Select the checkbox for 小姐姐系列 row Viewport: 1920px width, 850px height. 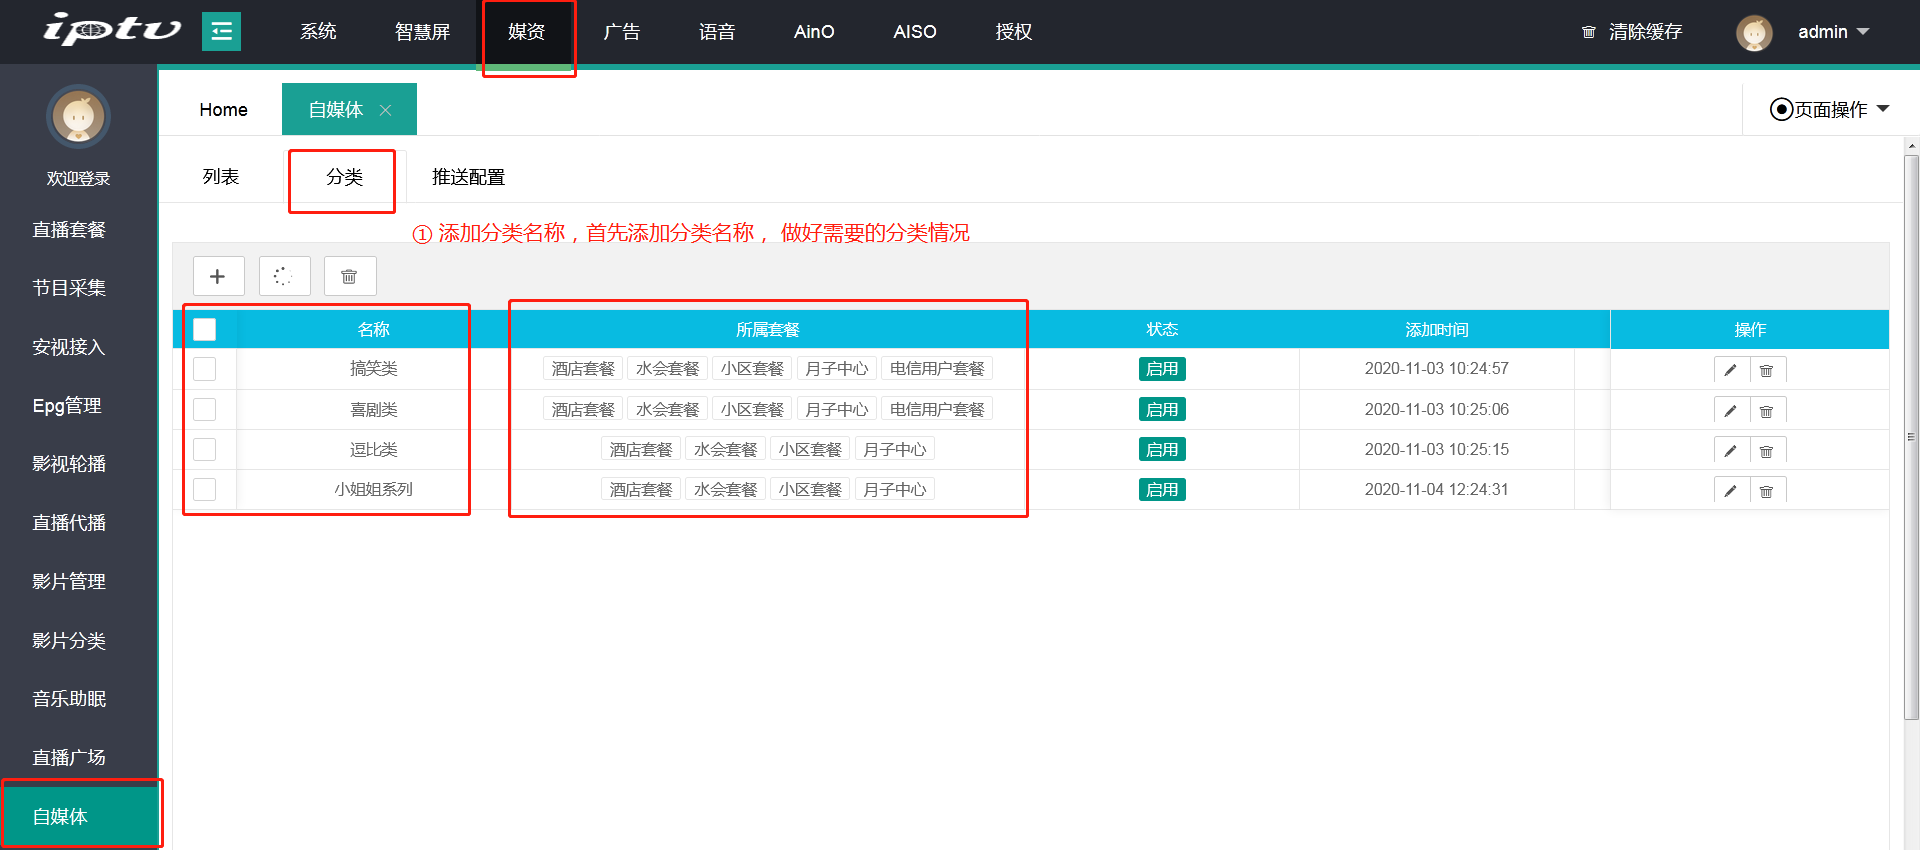point(205,489)
